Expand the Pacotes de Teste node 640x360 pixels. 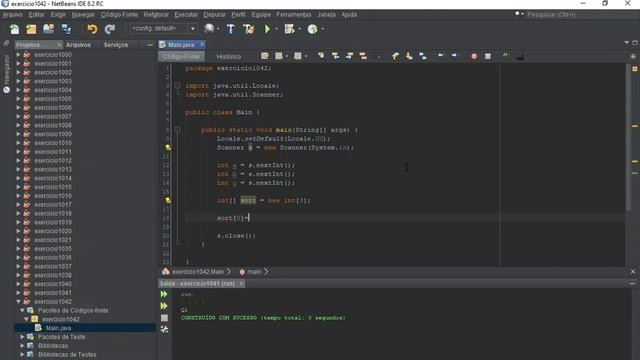(x=22, y=337)
